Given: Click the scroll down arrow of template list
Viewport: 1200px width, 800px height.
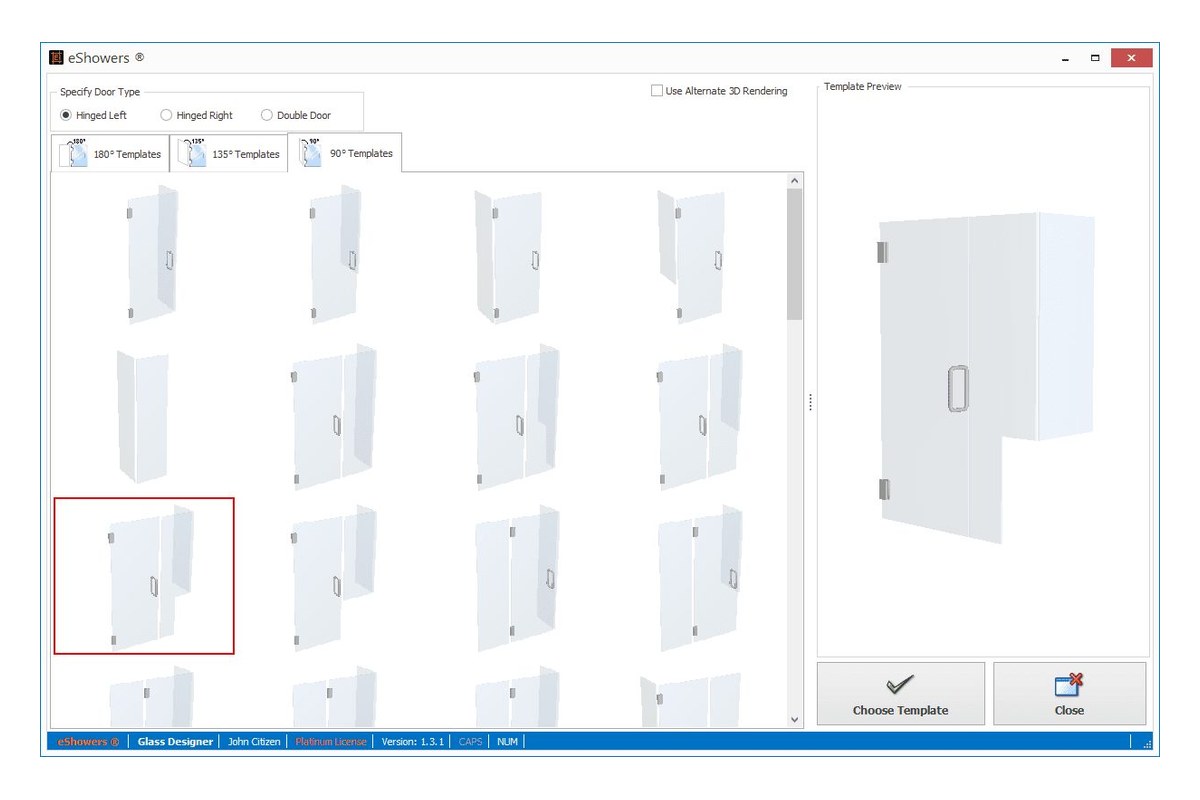Looking at the screenshot, I should point(795,719).
